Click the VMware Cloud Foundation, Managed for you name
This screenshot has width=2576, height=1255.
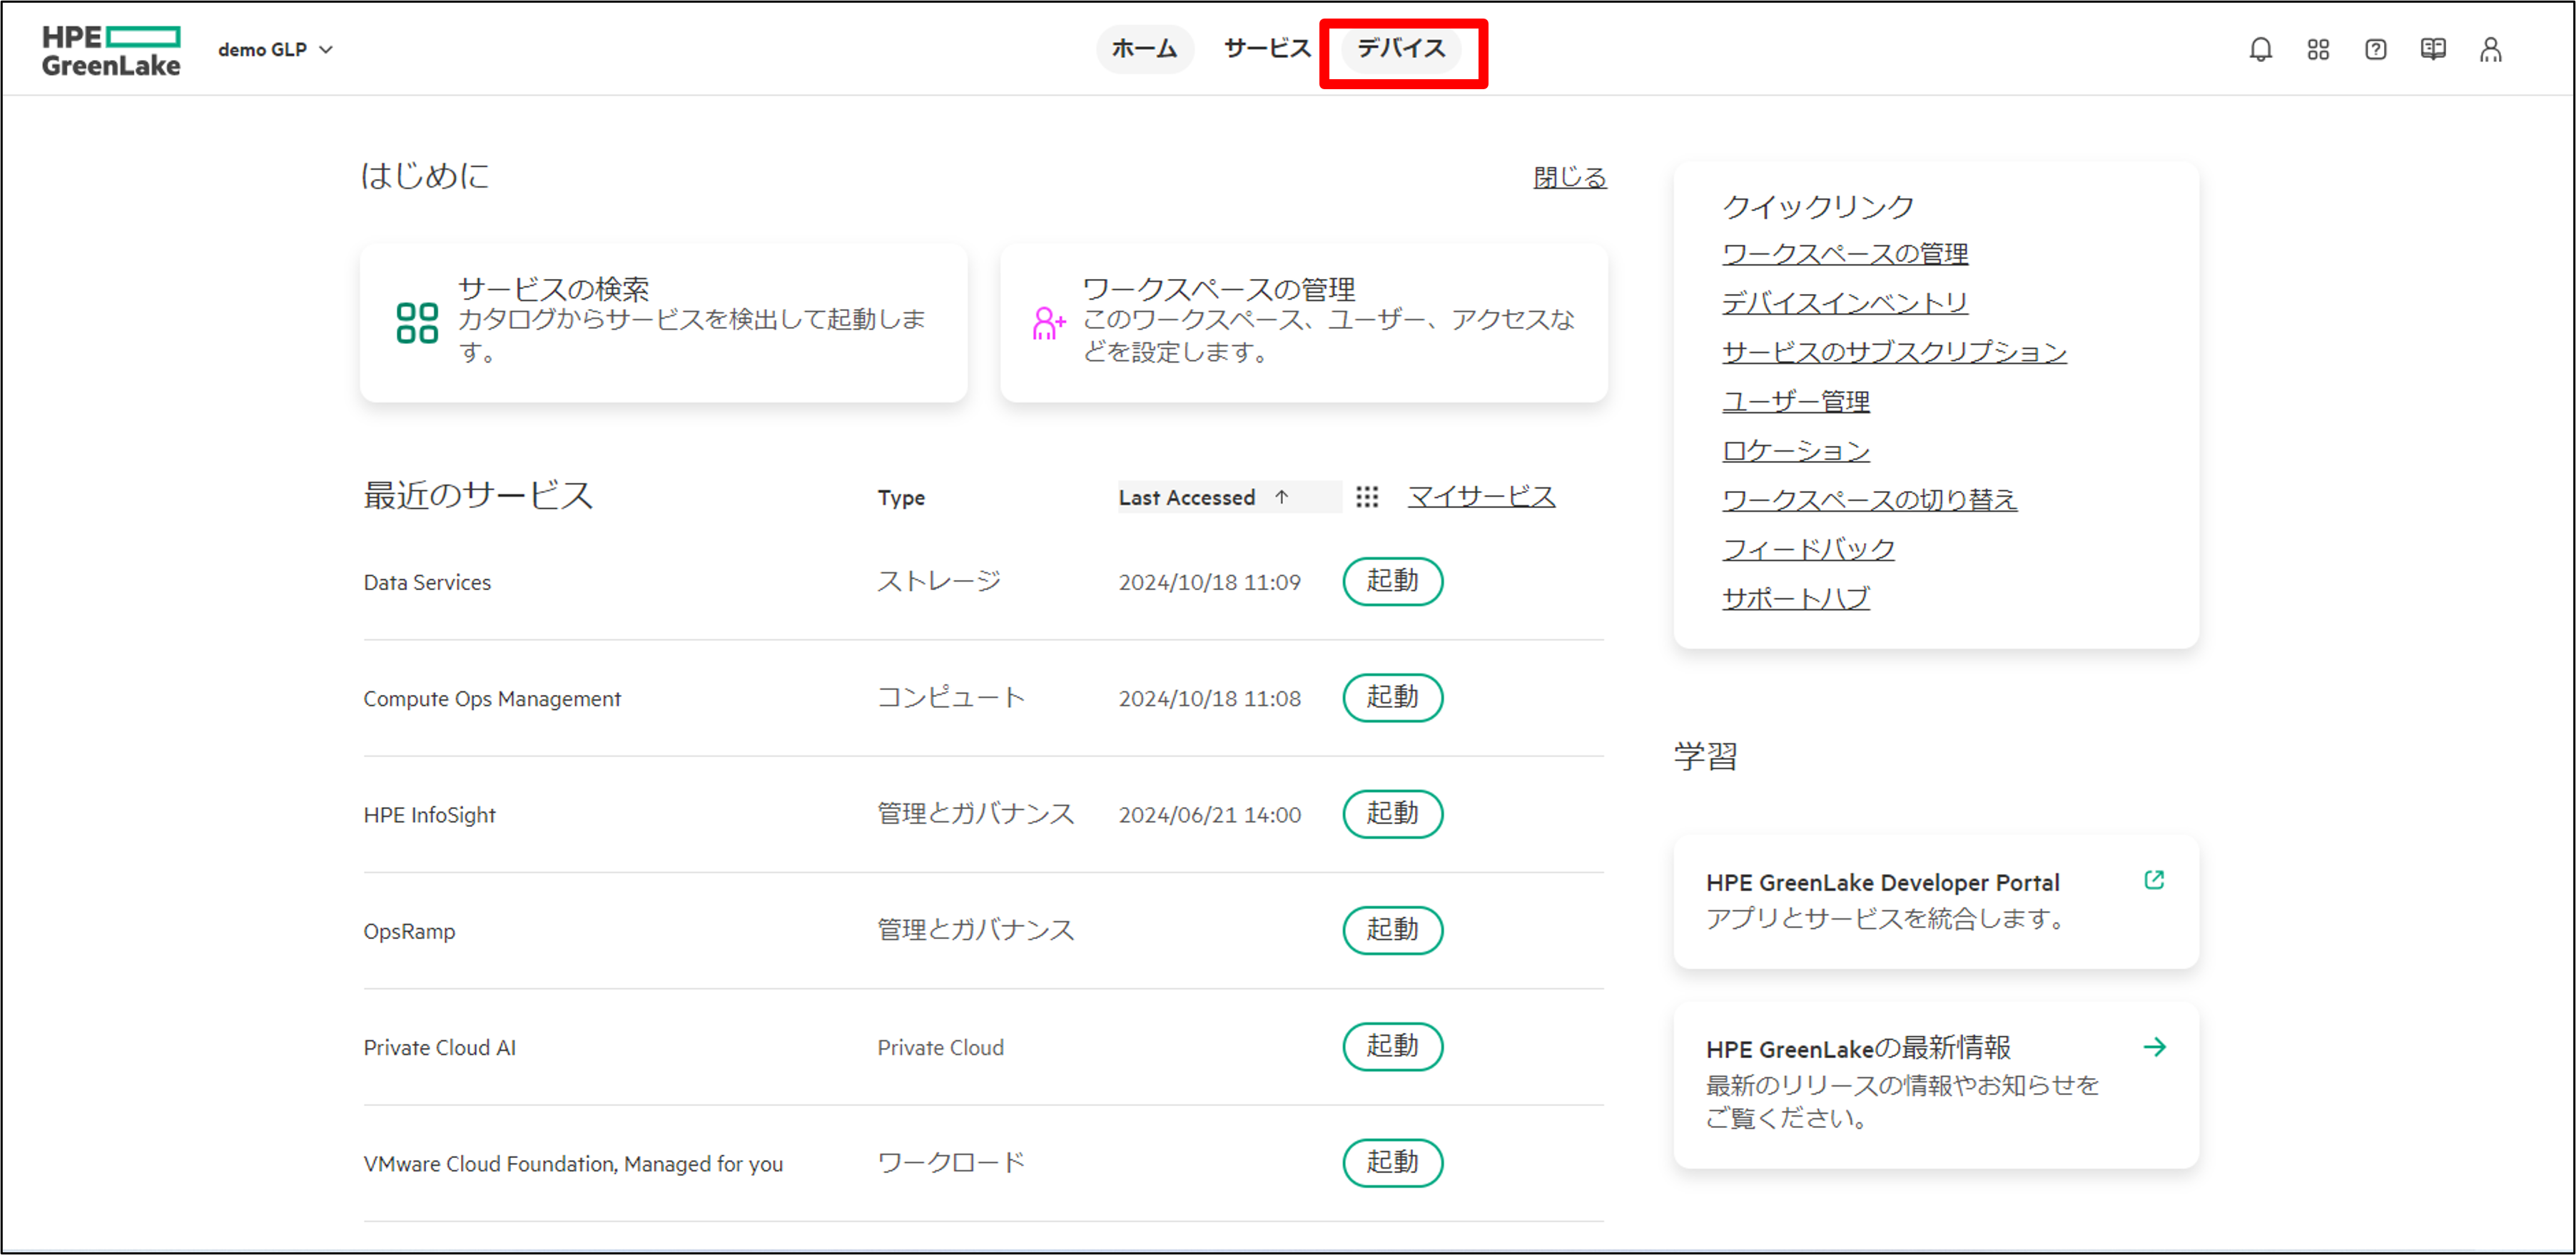tap(573, 1164)
